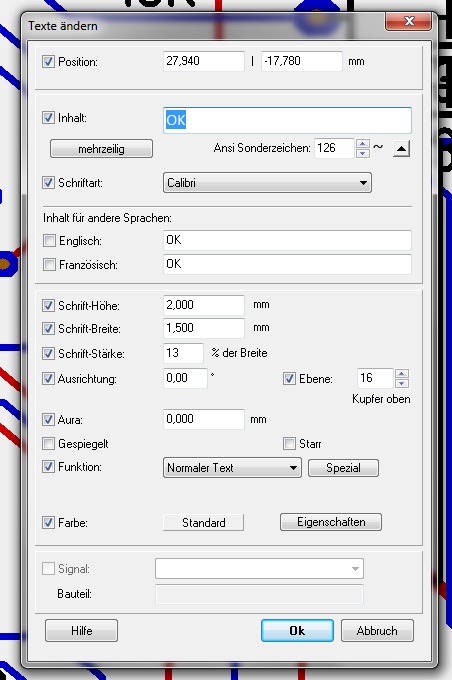Open the Signal dropdown list

point(259,569)
